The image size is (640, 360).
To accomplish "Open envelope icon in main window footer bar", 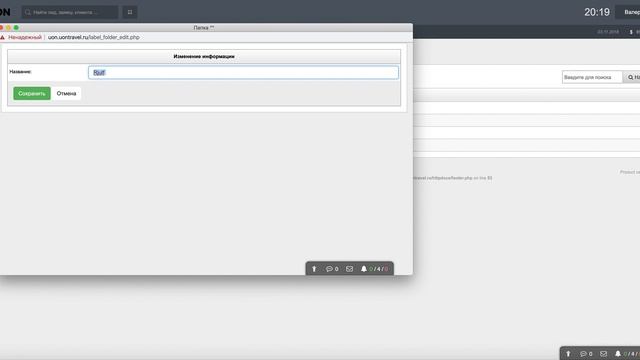I will pyautogui.click(x=603, y=354).
